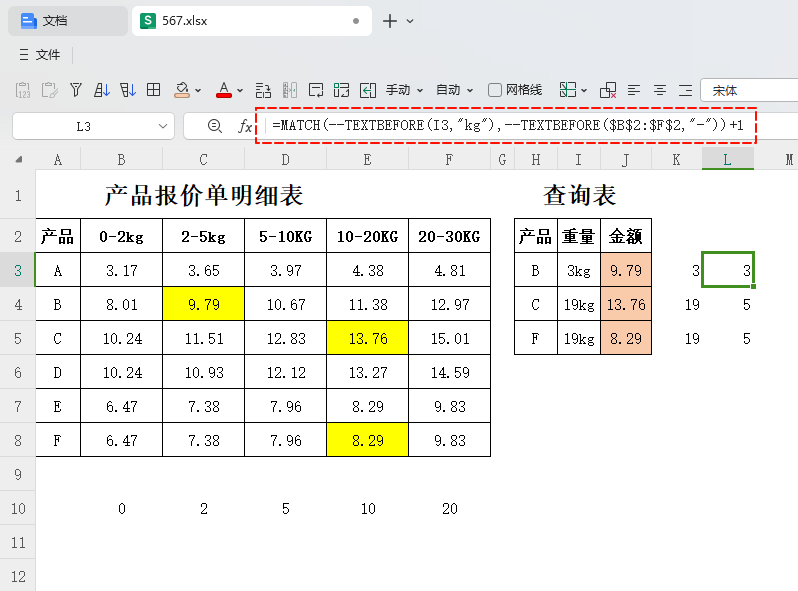Click the title 产品报价单明细表
Screen dimensions: 798x591
point(204,195)
